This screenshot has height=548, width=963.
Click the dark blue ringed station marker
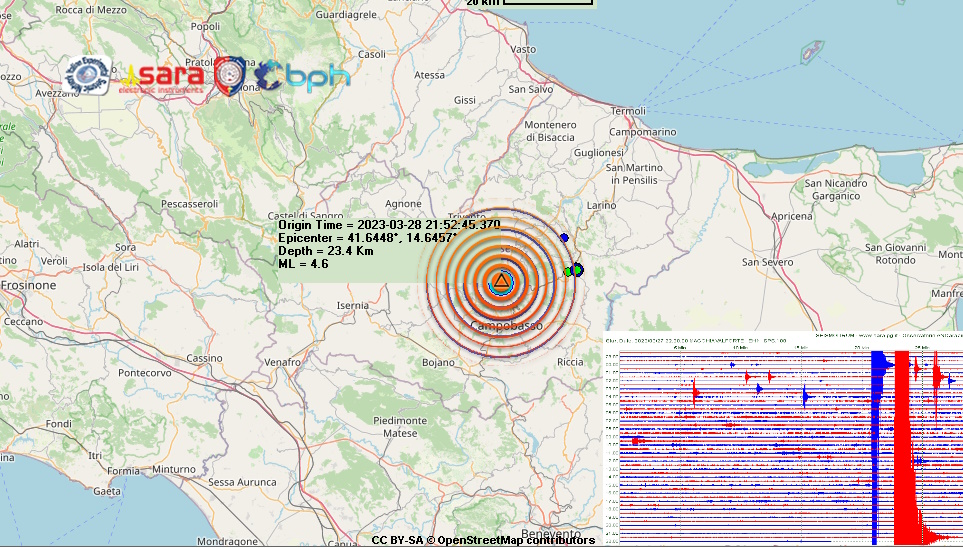(x=577, y=268)
